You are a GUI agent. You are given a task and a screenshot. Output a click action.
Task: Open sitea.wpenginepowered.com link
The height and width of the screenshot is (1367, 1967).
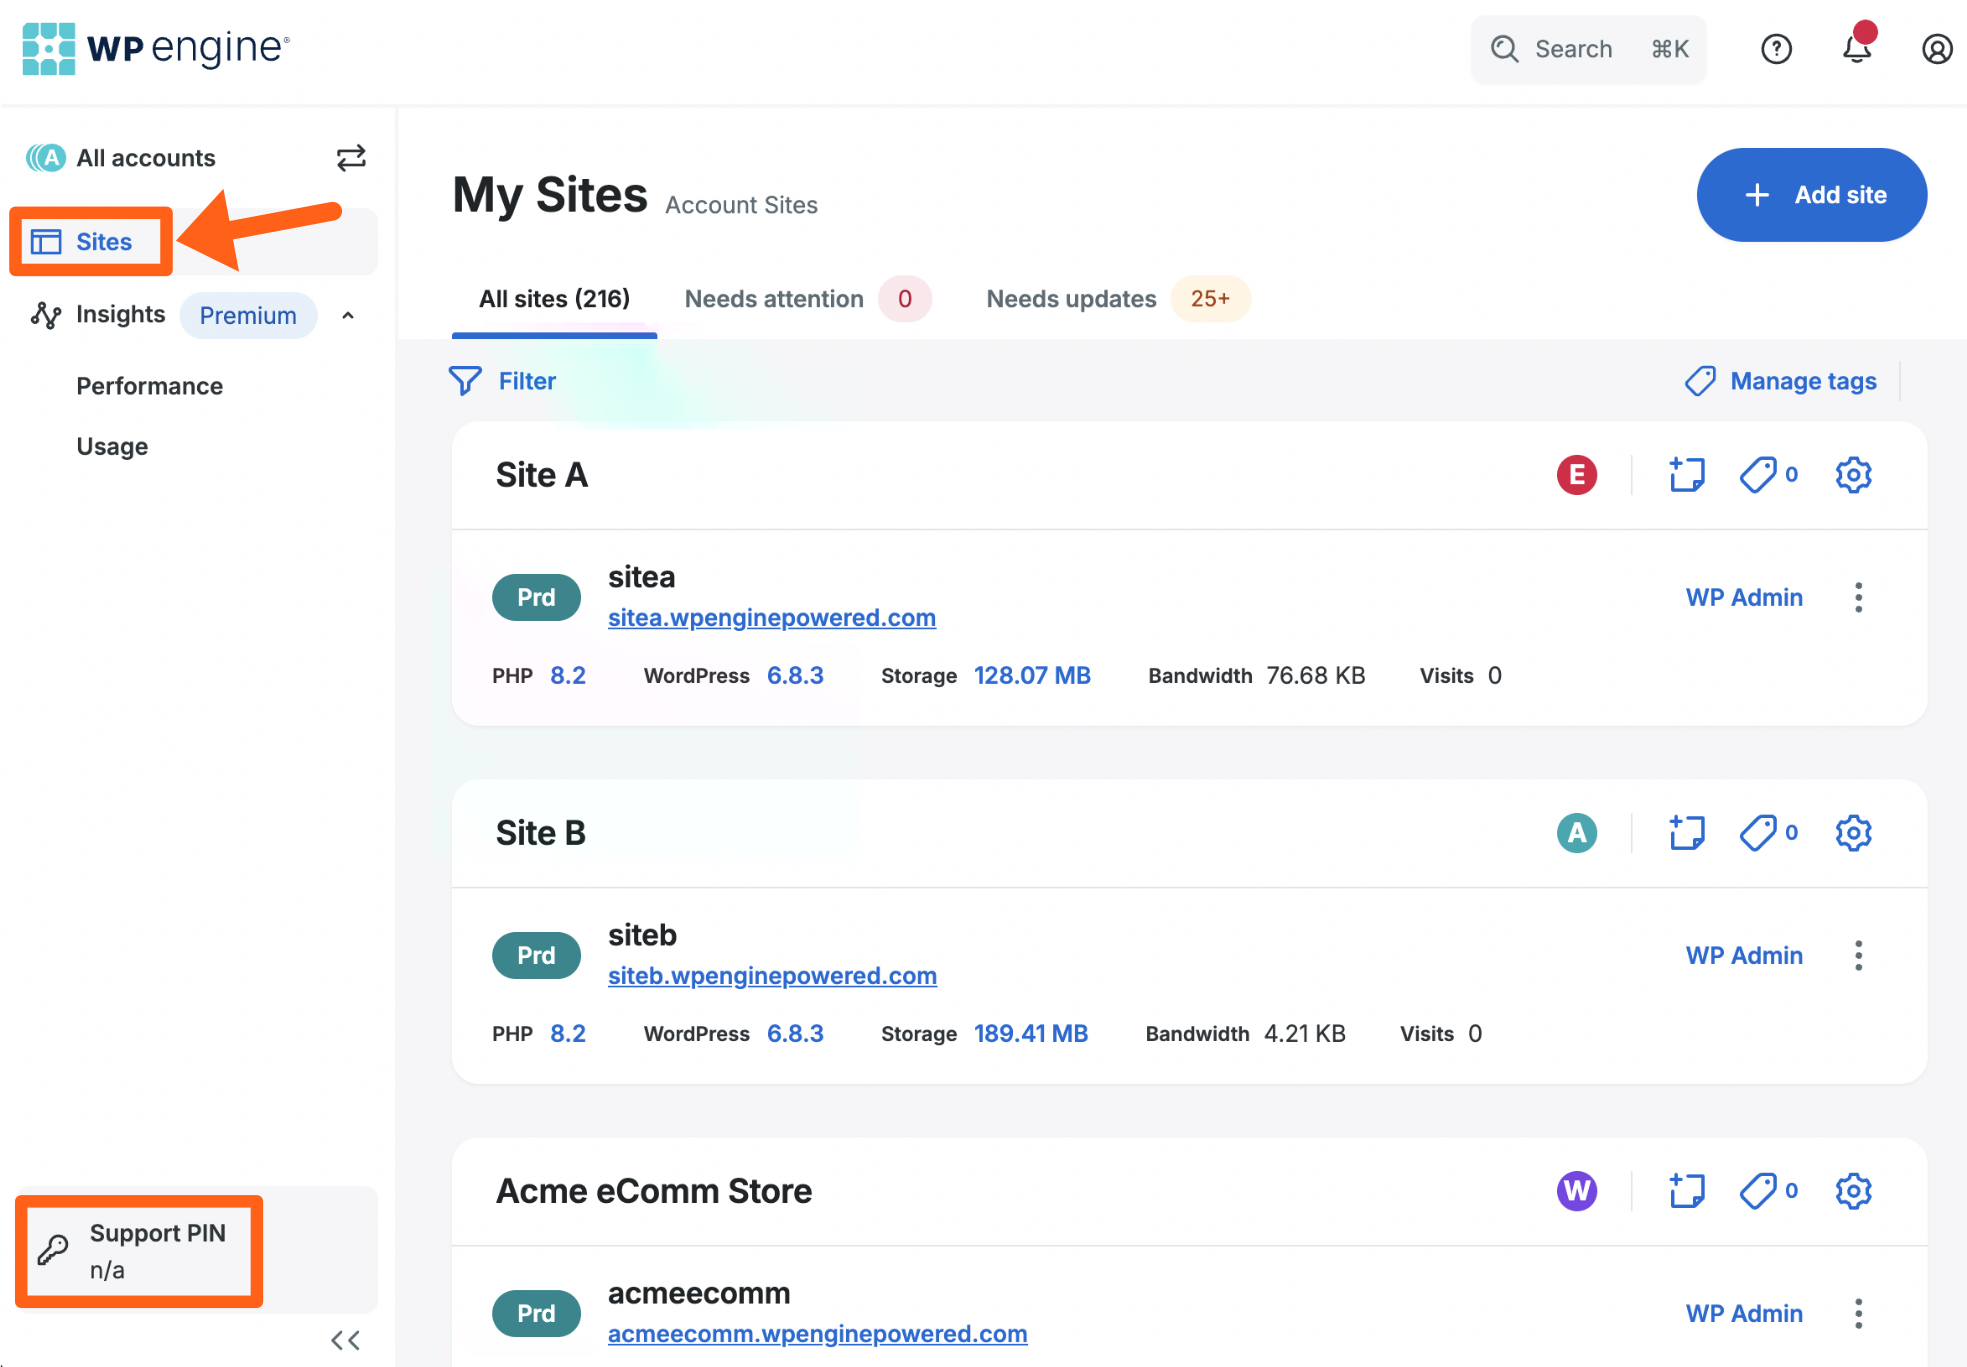point(771,618)
